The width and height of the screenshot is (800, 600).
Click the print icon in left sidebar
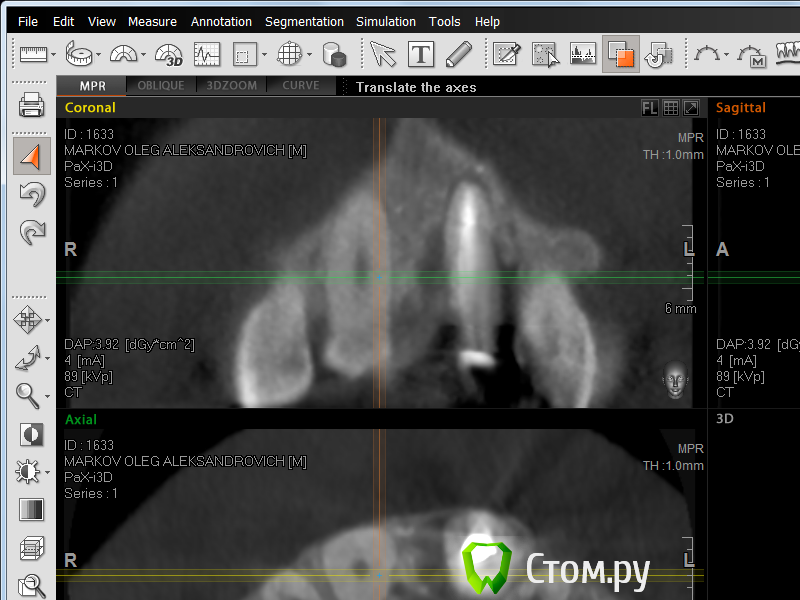pos(31,104)
